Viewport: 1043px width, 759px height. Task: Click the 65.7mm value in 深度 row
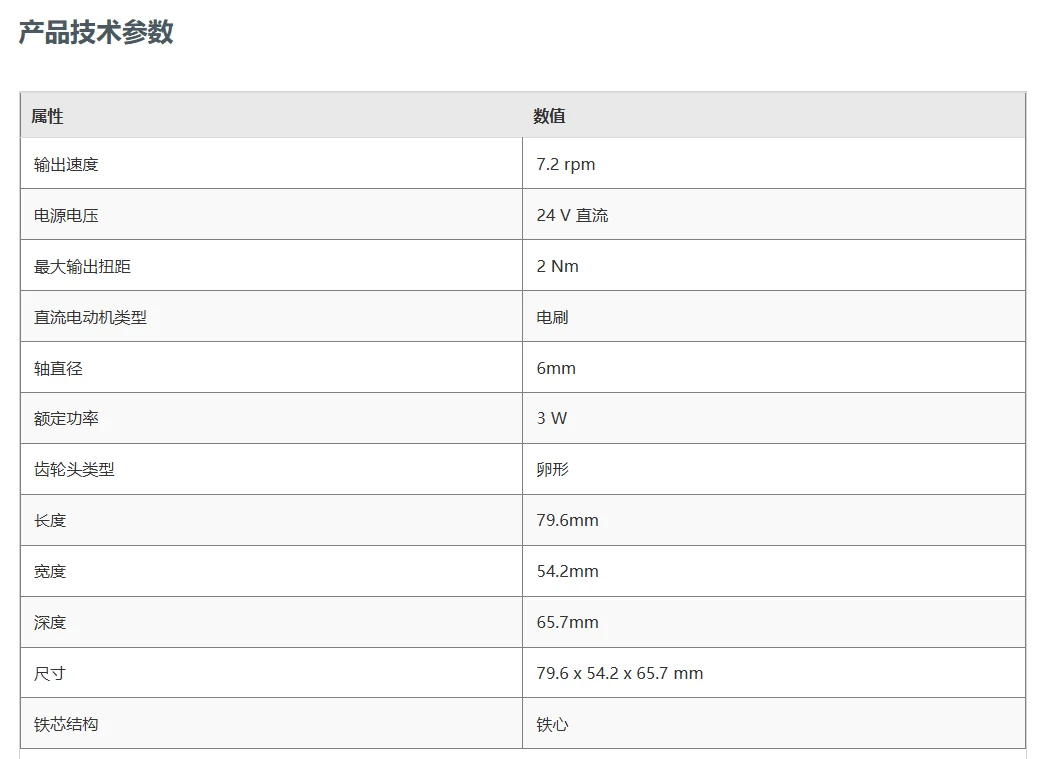coord(567,622)
